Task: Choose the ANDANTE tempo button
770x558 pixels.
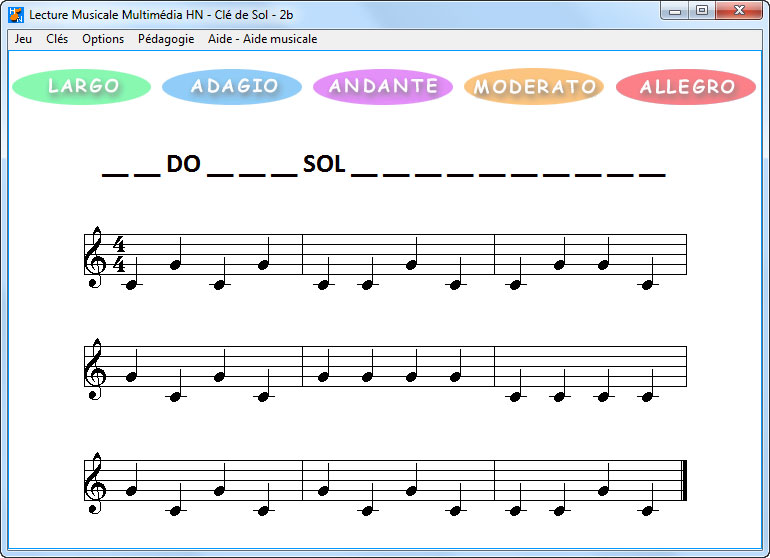Action: click(x=383, y=86)
